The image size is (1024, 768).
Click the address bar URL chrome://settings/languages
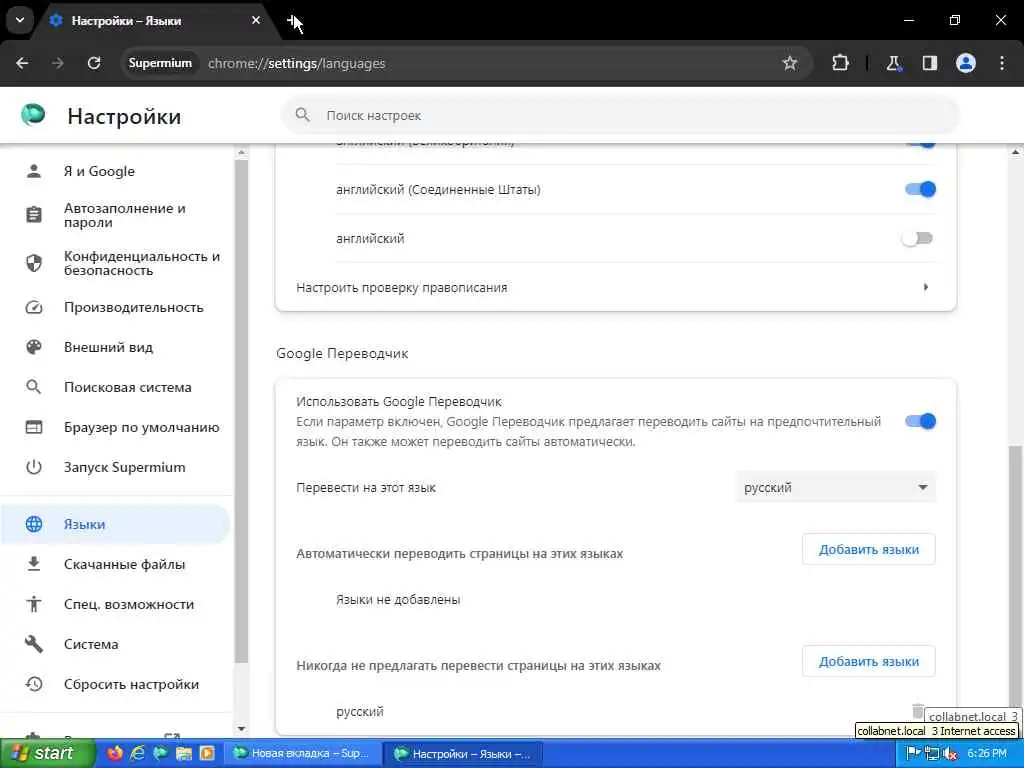click(296, 63)
